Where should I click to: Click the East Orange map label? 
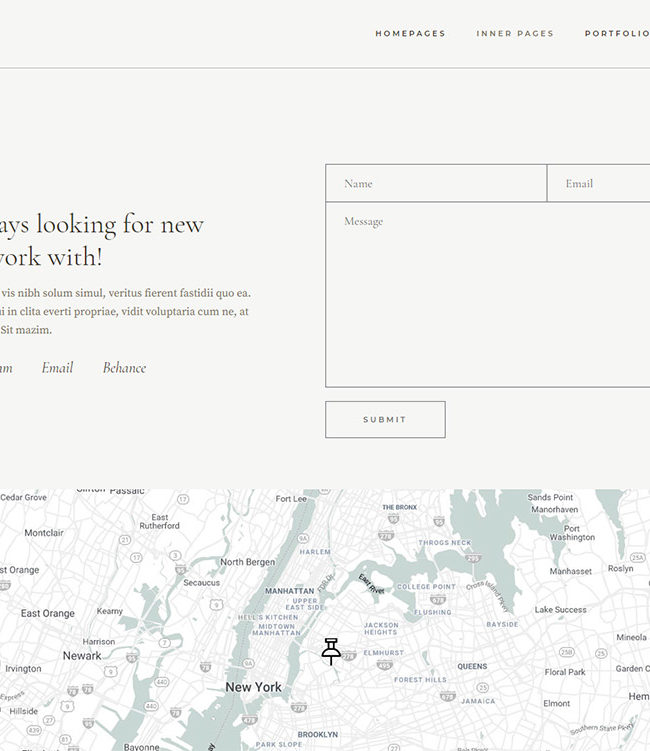point(48,614)
